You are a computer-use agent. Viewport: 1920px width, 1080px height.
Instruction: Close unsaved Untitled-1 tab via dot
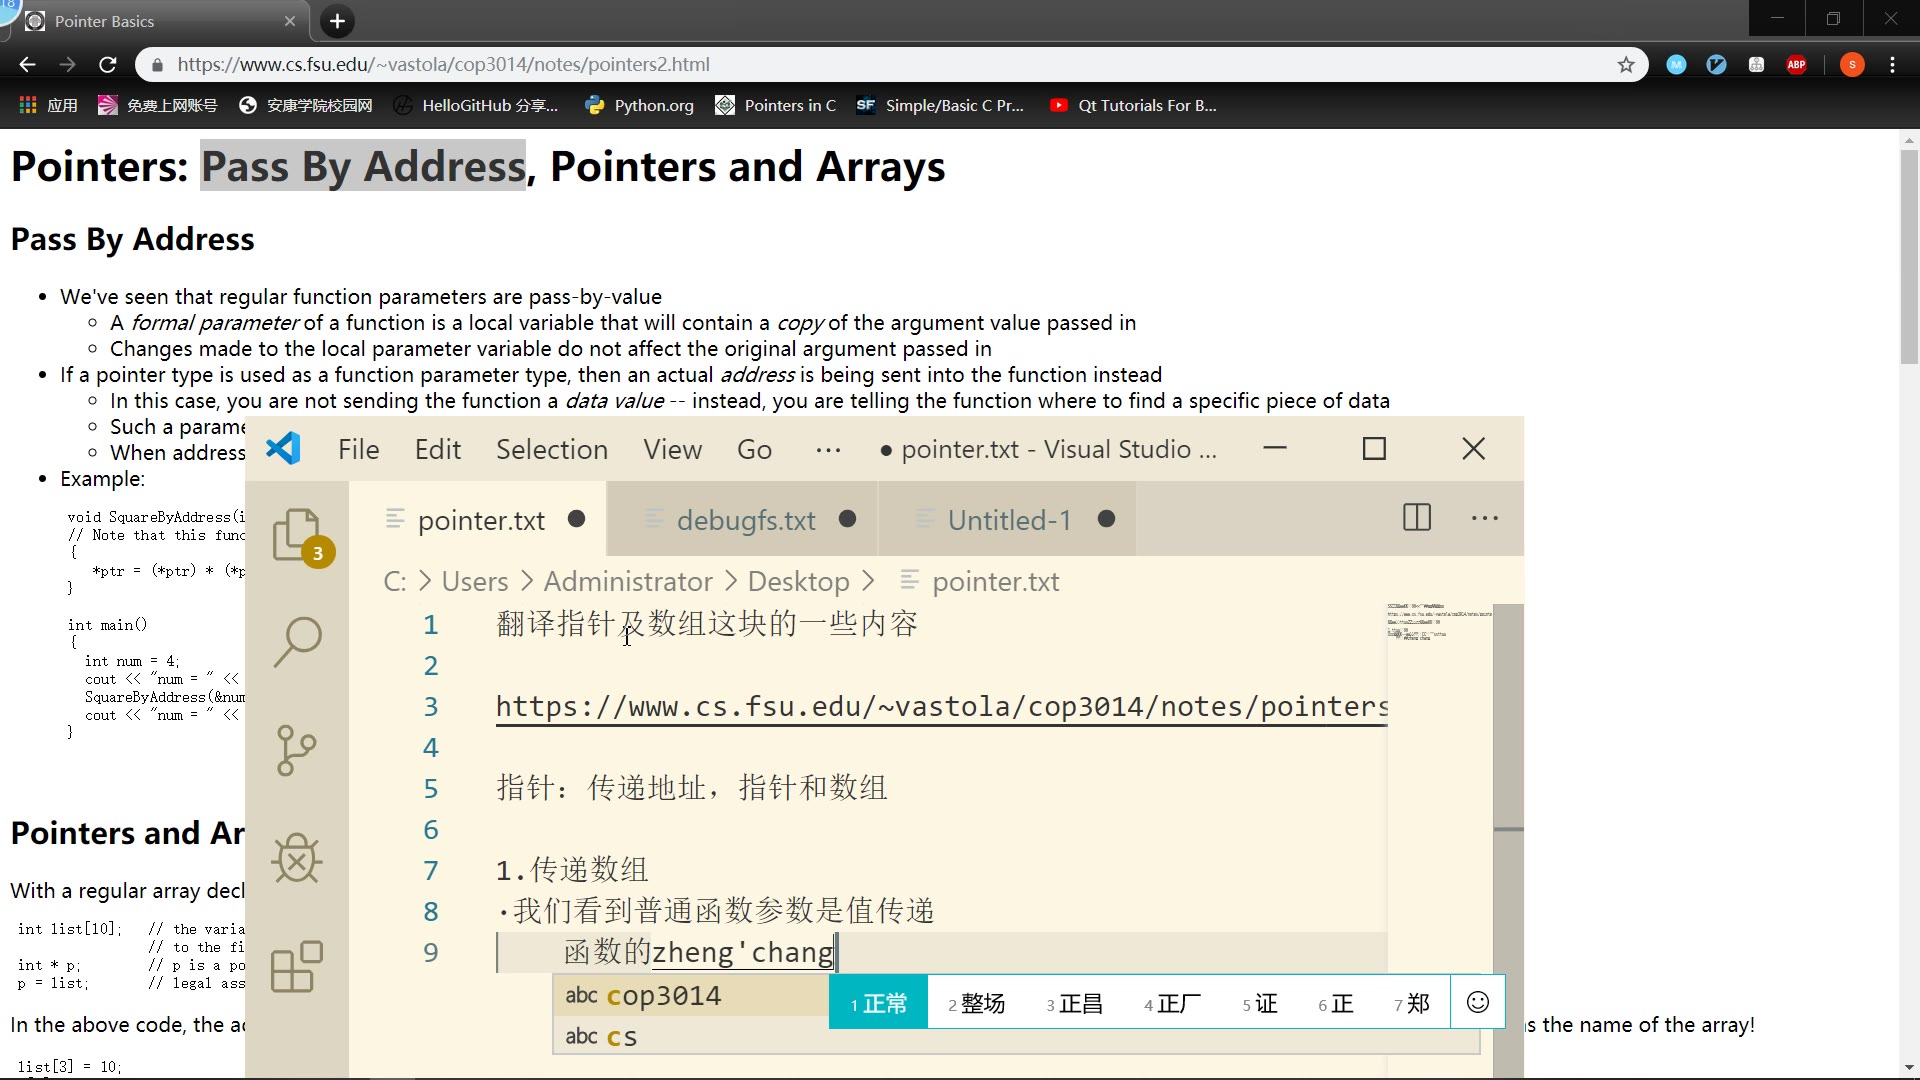pyautogui.click(x=1106, y=519)
